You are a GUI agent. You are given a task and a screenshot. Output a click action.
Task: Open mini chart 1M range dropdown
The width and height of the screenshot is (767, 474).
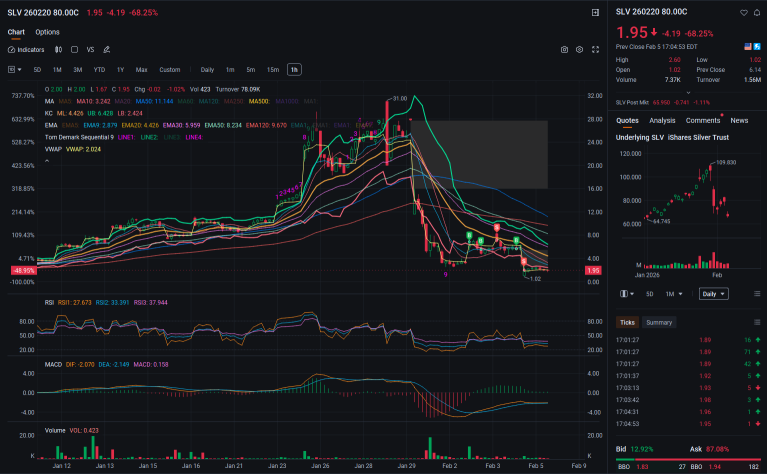pos(674,294)
